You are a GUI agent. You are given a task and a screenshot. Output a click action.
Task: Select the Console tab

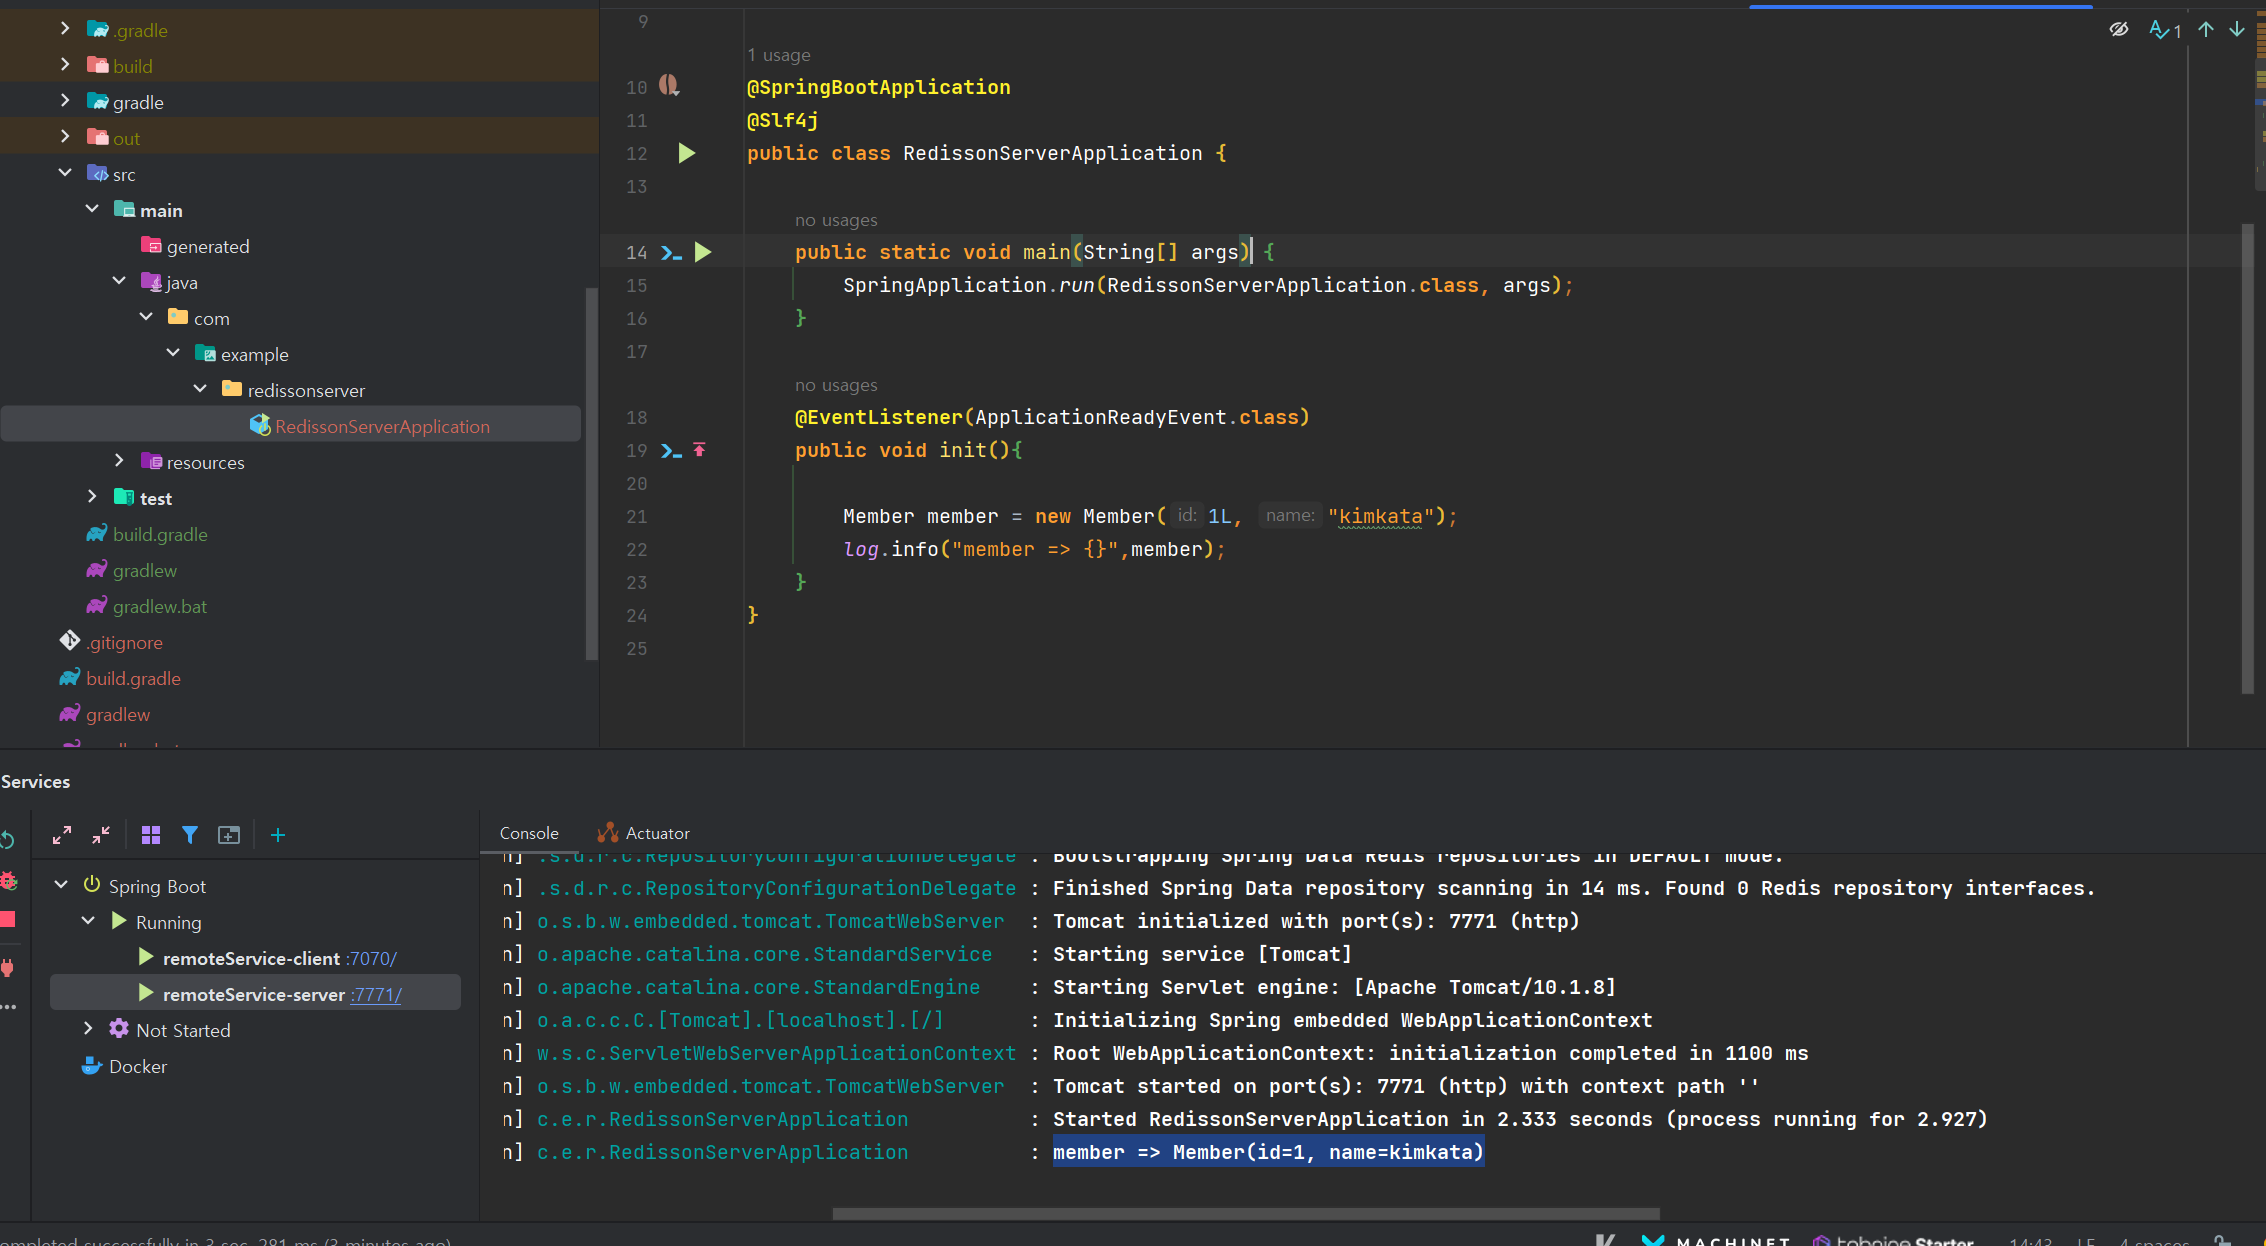[x=528, y=833]
